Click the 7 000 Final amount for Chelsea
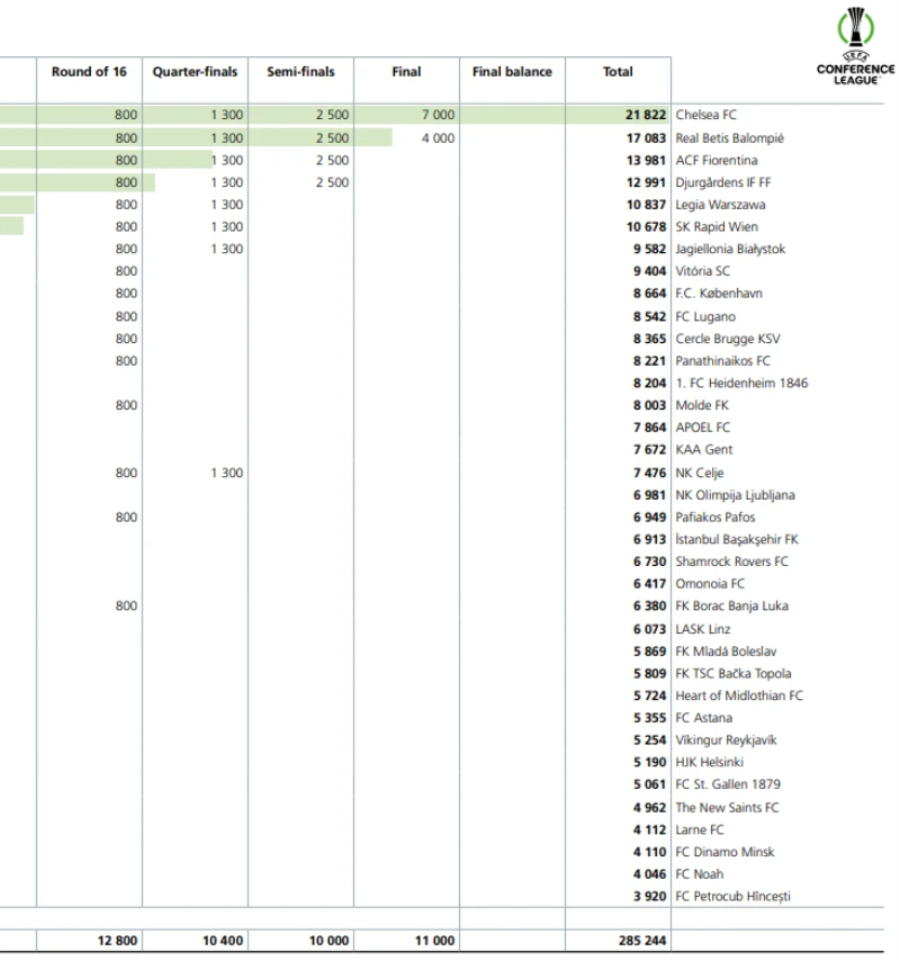 click(x=438, y=116)
